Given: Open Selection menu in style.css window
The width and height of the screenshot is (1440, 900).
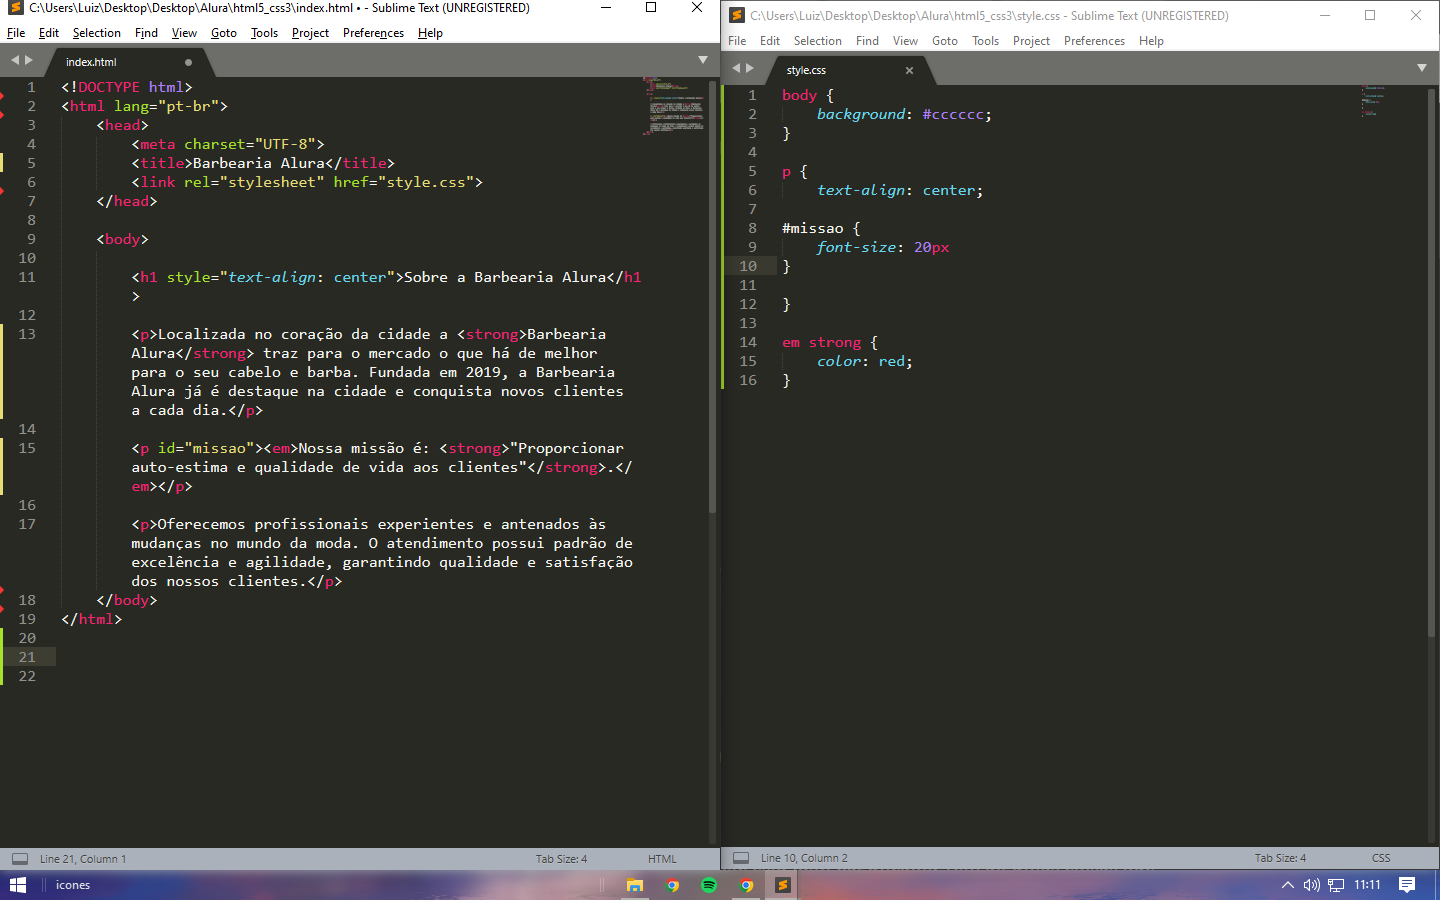Looking at the screenshot, I should point(818,41).
